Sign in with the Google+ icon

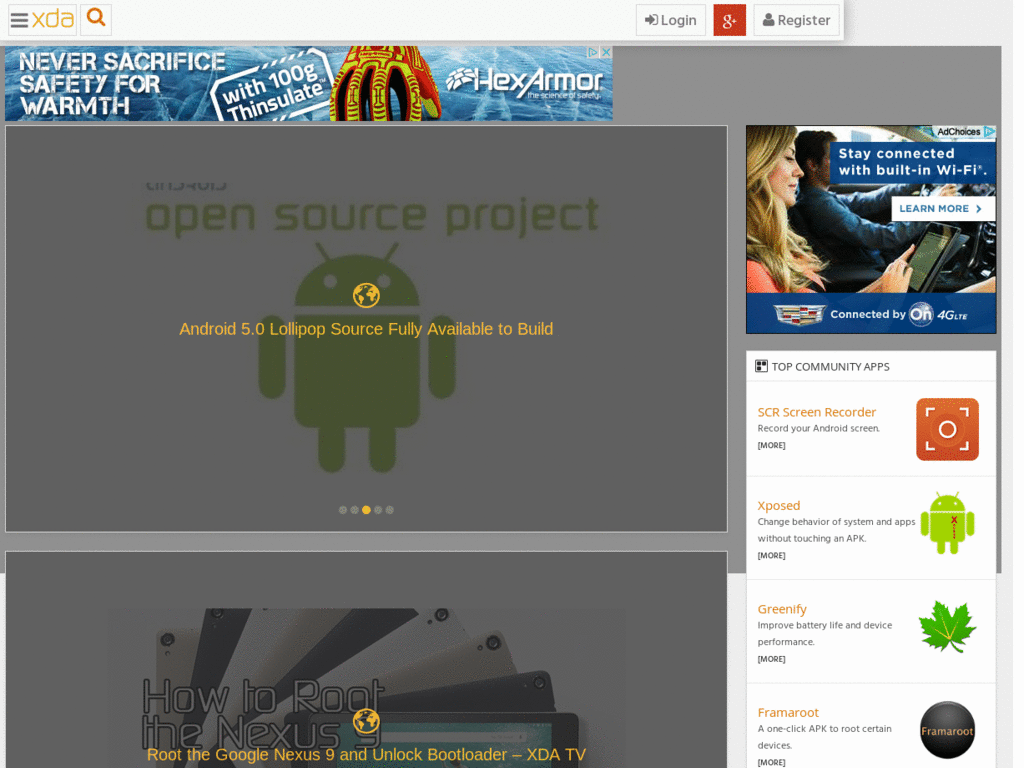pyautogui.click(x=729, y=20)
